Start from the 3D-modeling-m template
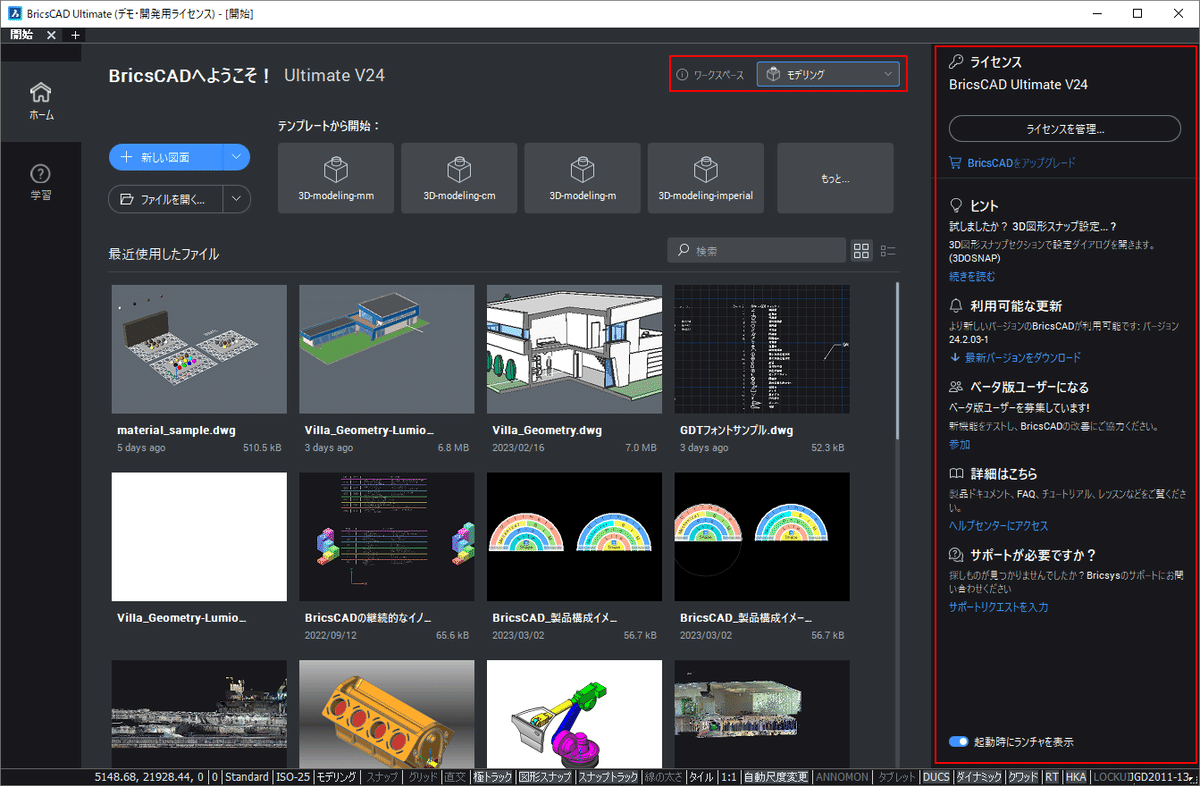 pos(582,178)
